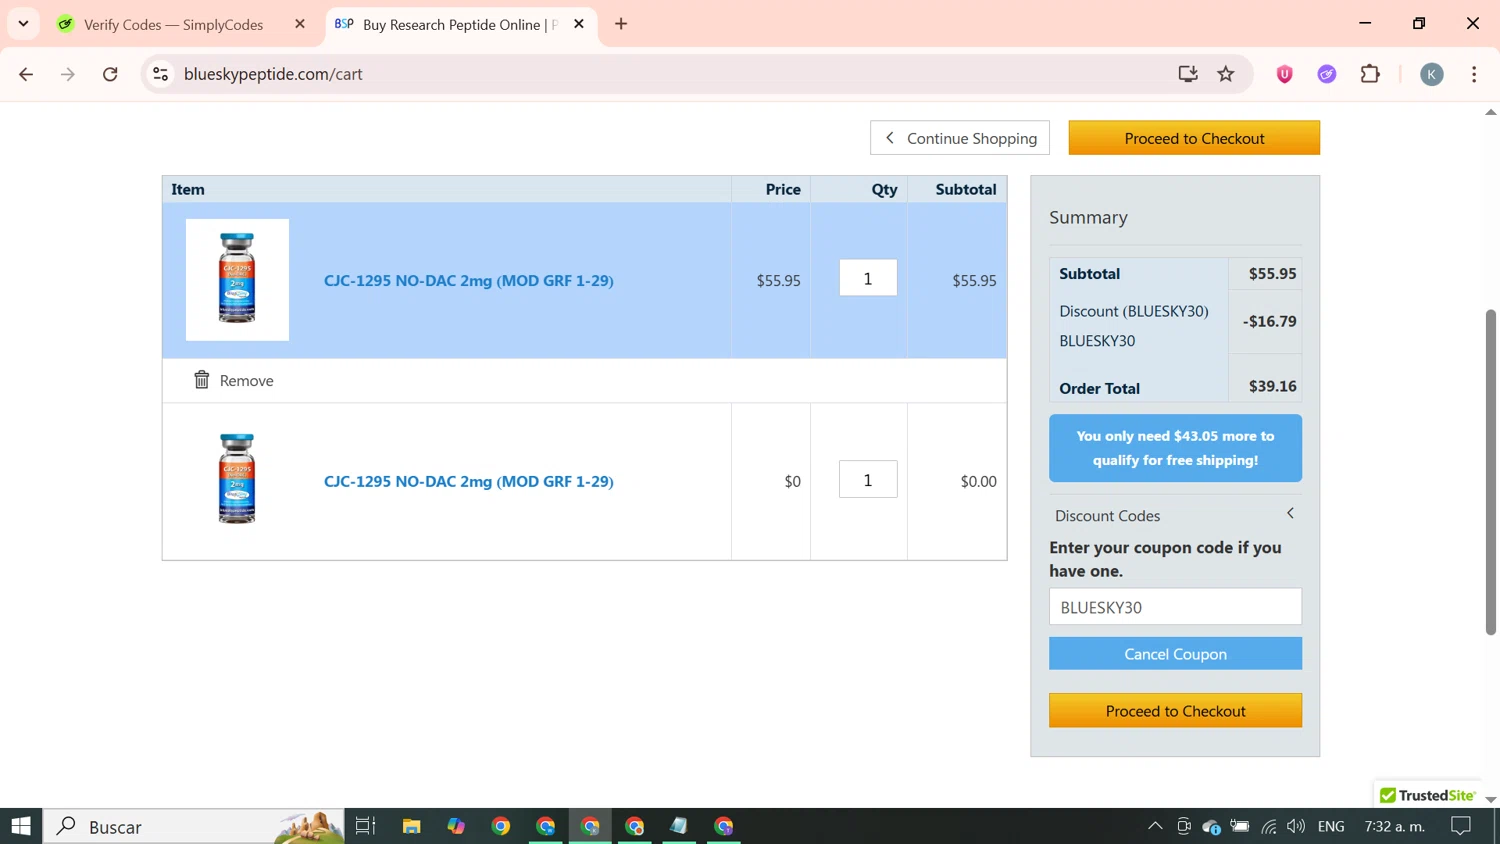Click the page vertical scrollbar
Image resolution: width=1500 pixels, height=844 pixels.
pyautogui.click(x=1490, y=472)
